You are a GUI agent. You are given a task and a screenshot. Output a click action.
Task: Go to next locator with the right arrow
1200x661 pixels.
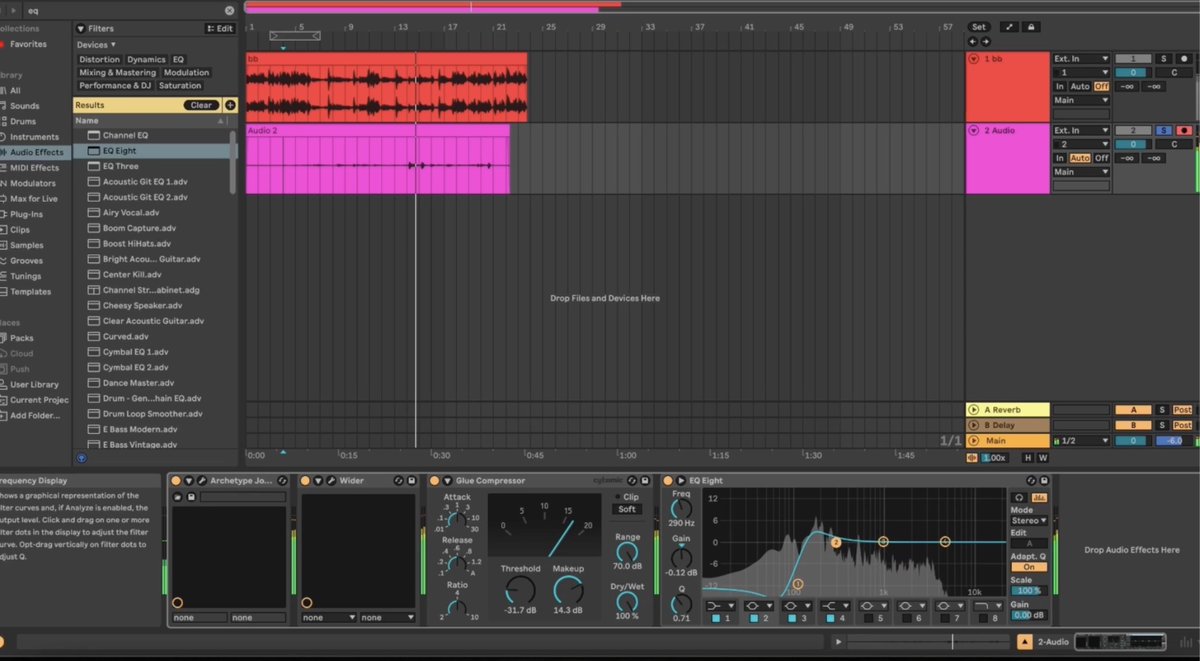[985, 42]
